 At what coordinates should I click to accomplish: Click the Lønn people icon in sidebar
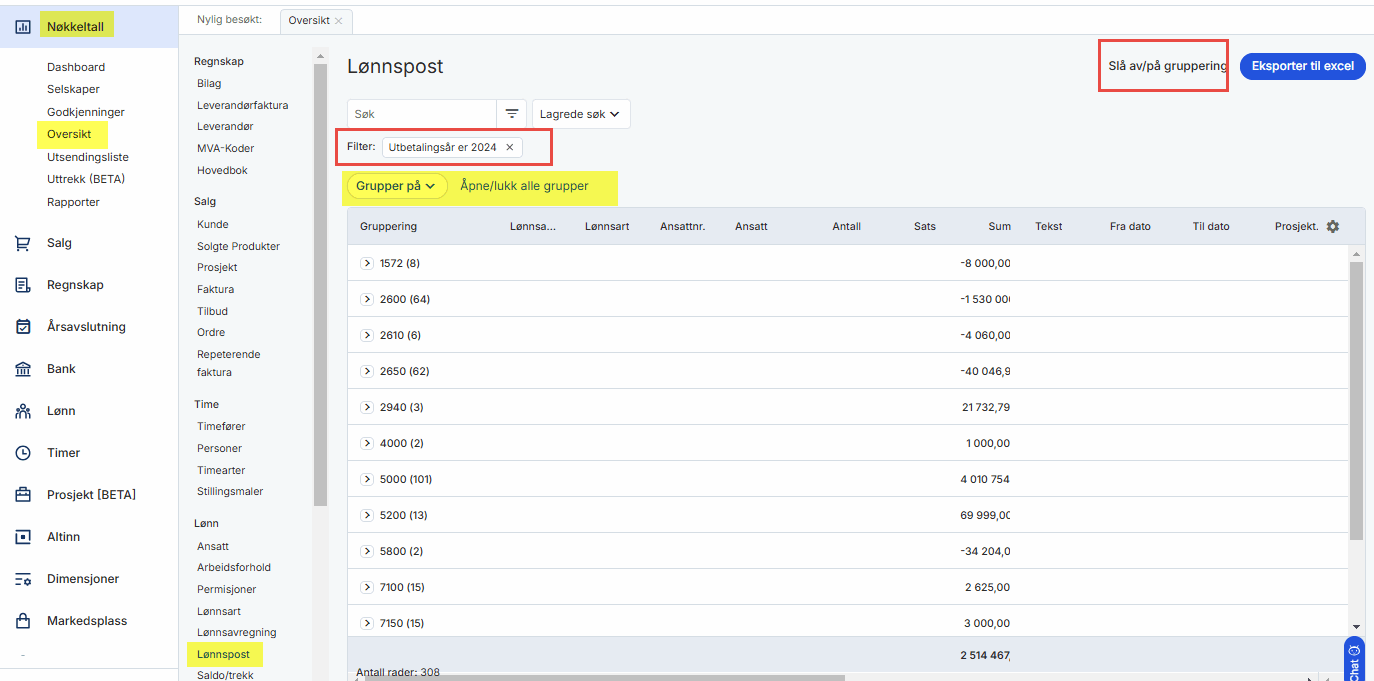(x=23, y=411)
